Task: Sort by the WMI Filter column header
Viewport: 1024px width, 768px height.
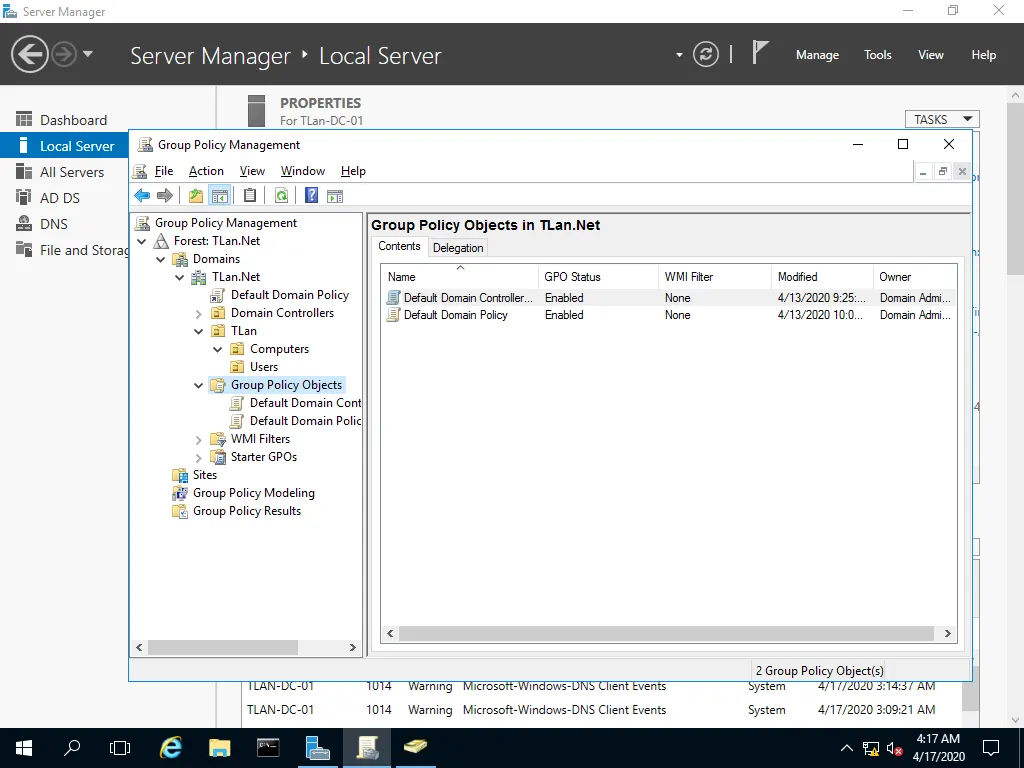Action: tap(715, 277)
